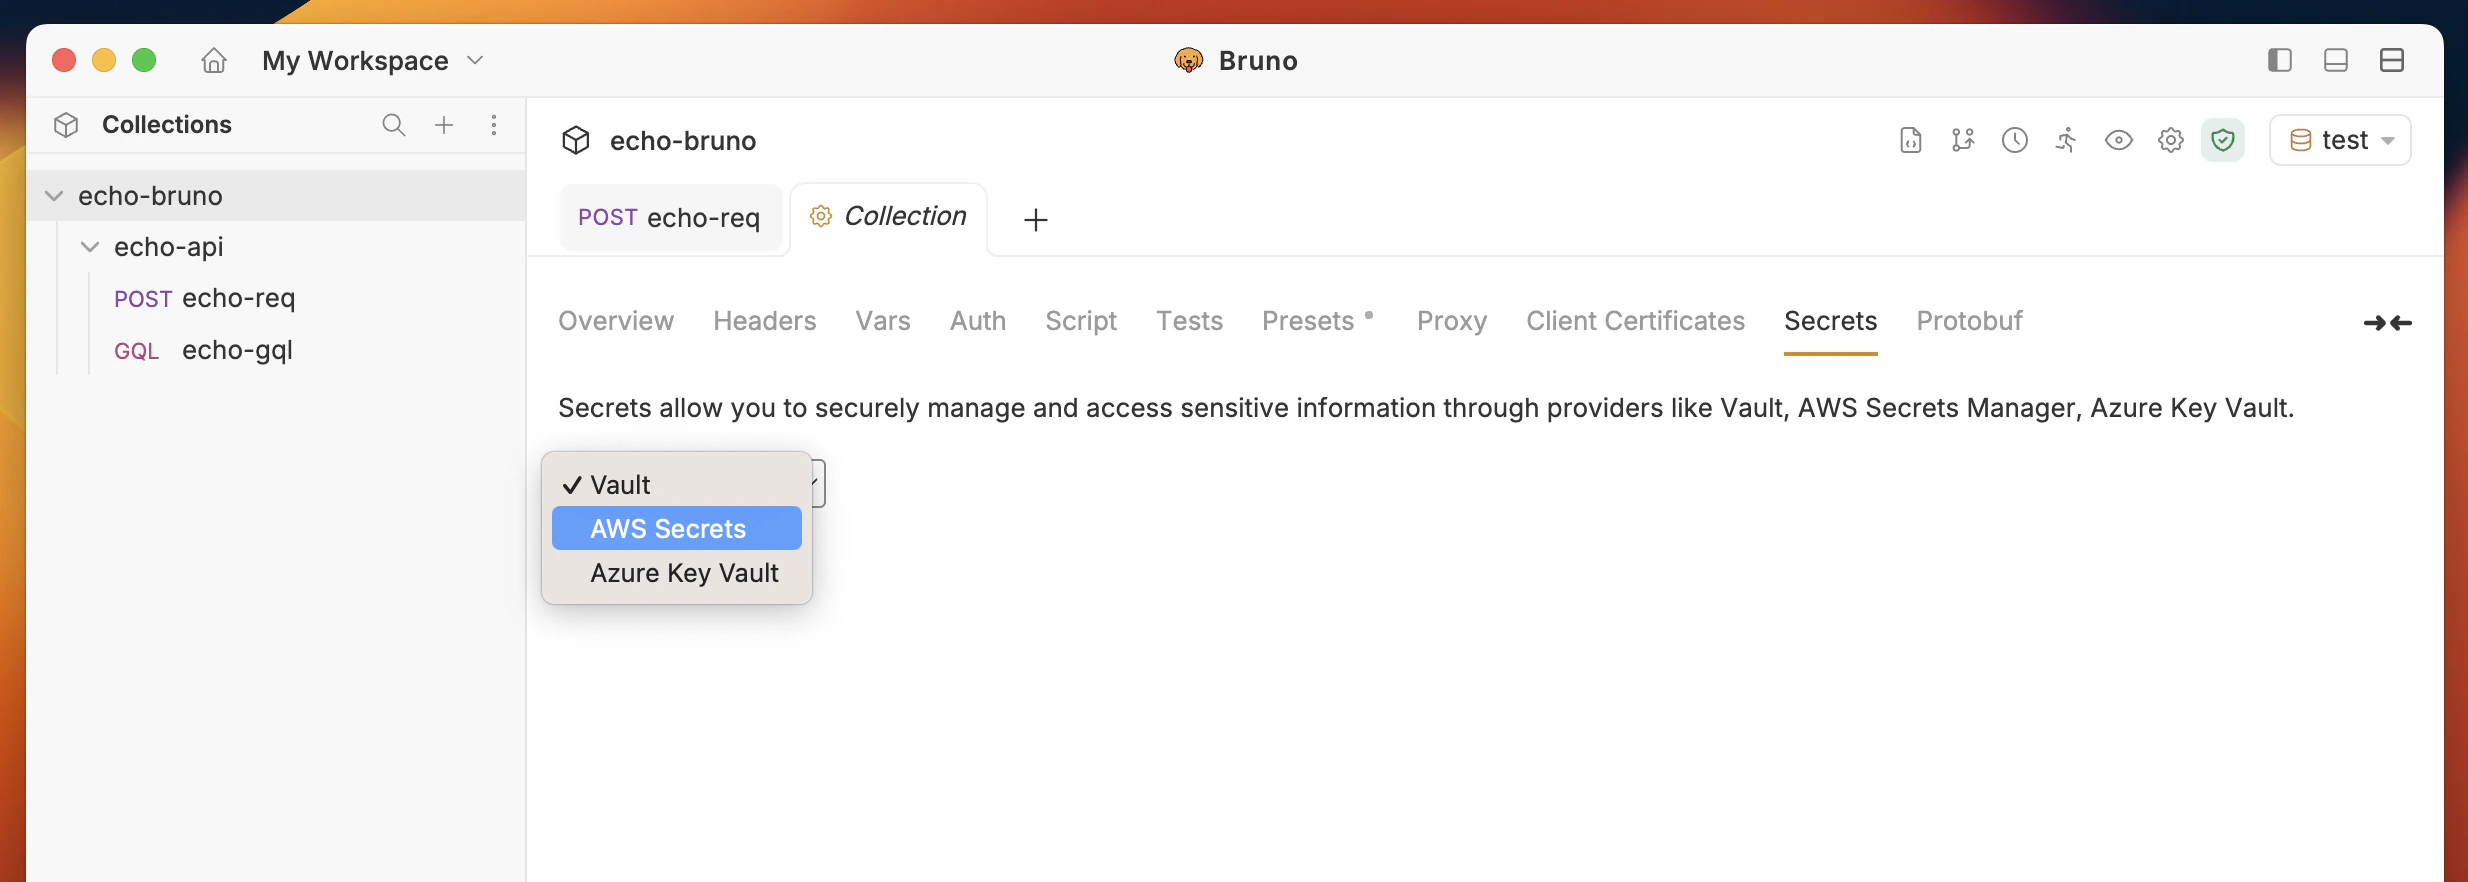This screenshot has height=882, width=2468.
Task: Collapse the echo-api folder chevron
Action: (x=90, y=247)
